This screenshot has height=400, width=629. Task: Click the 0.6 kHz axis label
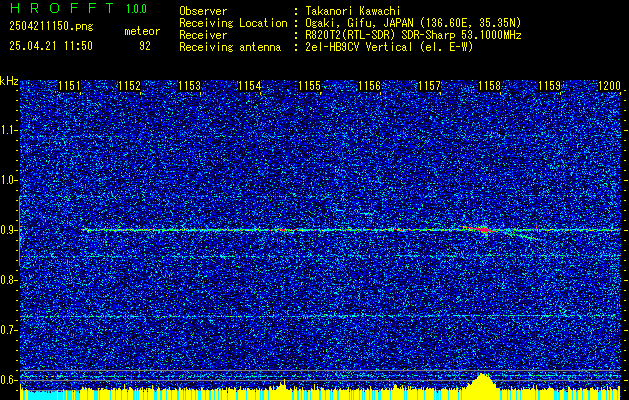pyautogui.click(x=8, y=380)
